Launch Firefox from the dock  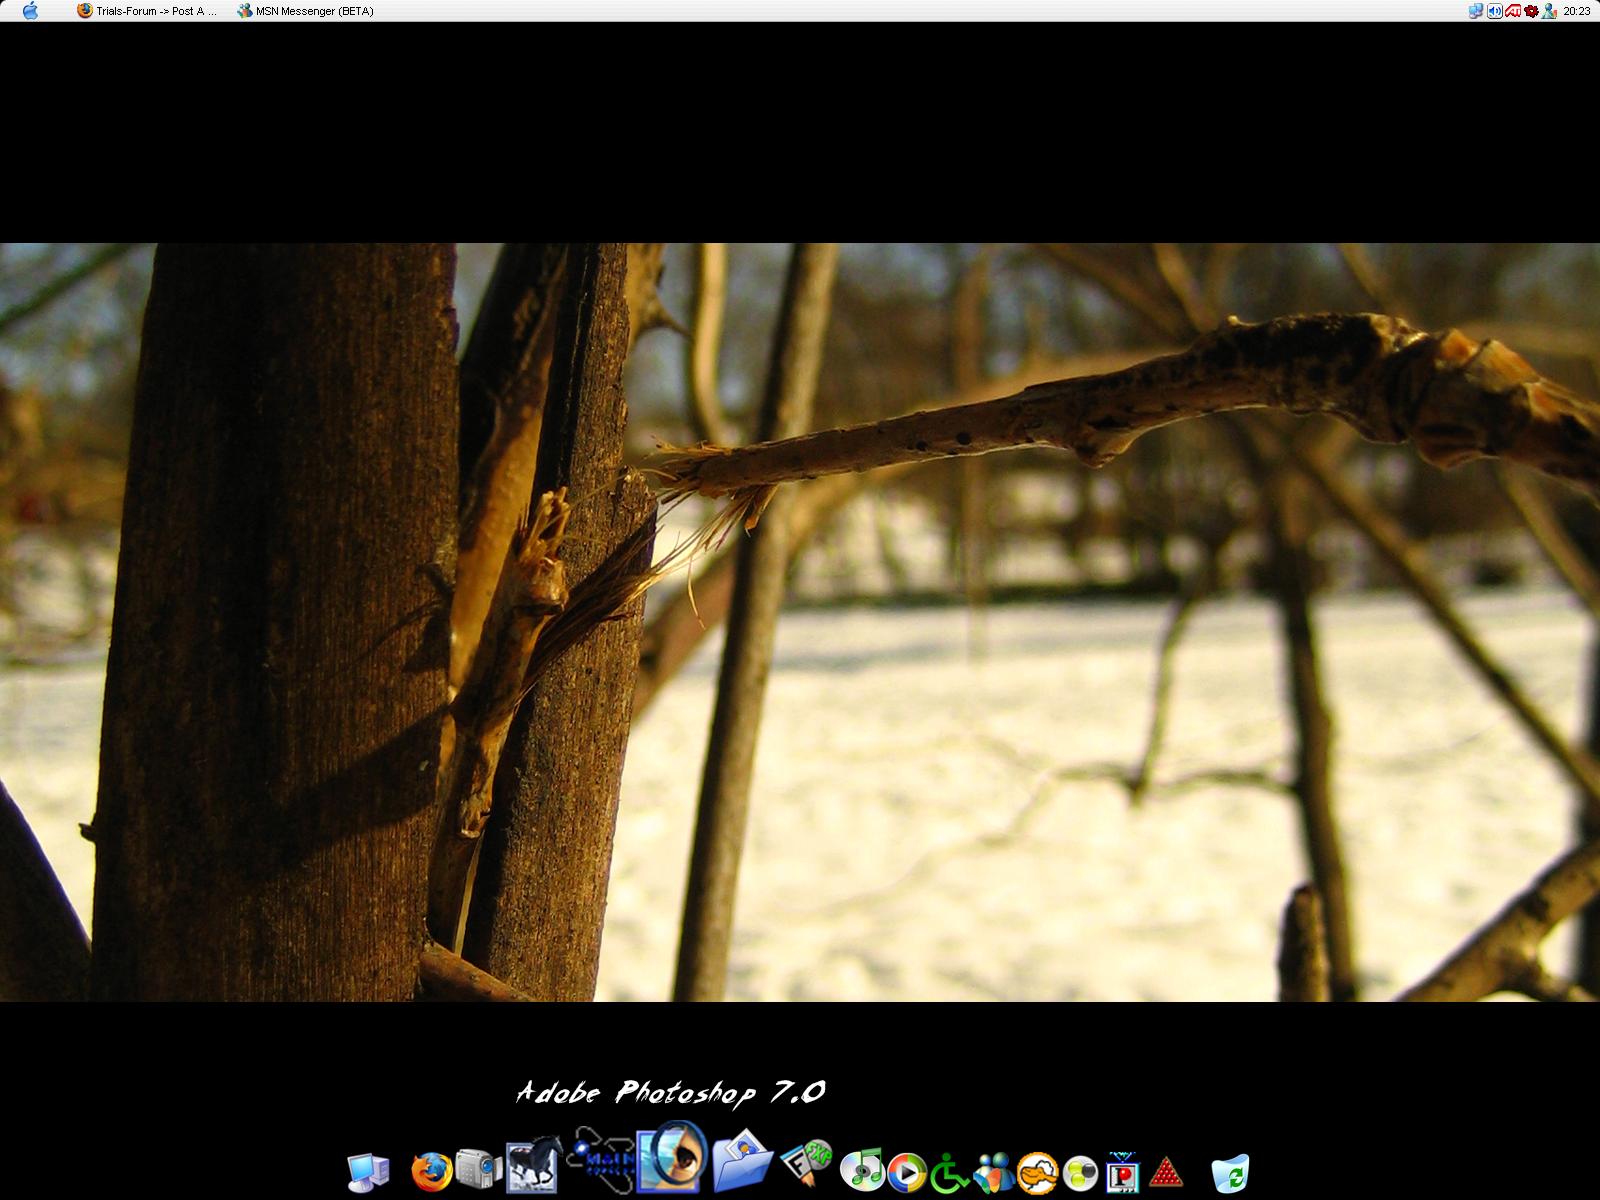[431, 1172]
